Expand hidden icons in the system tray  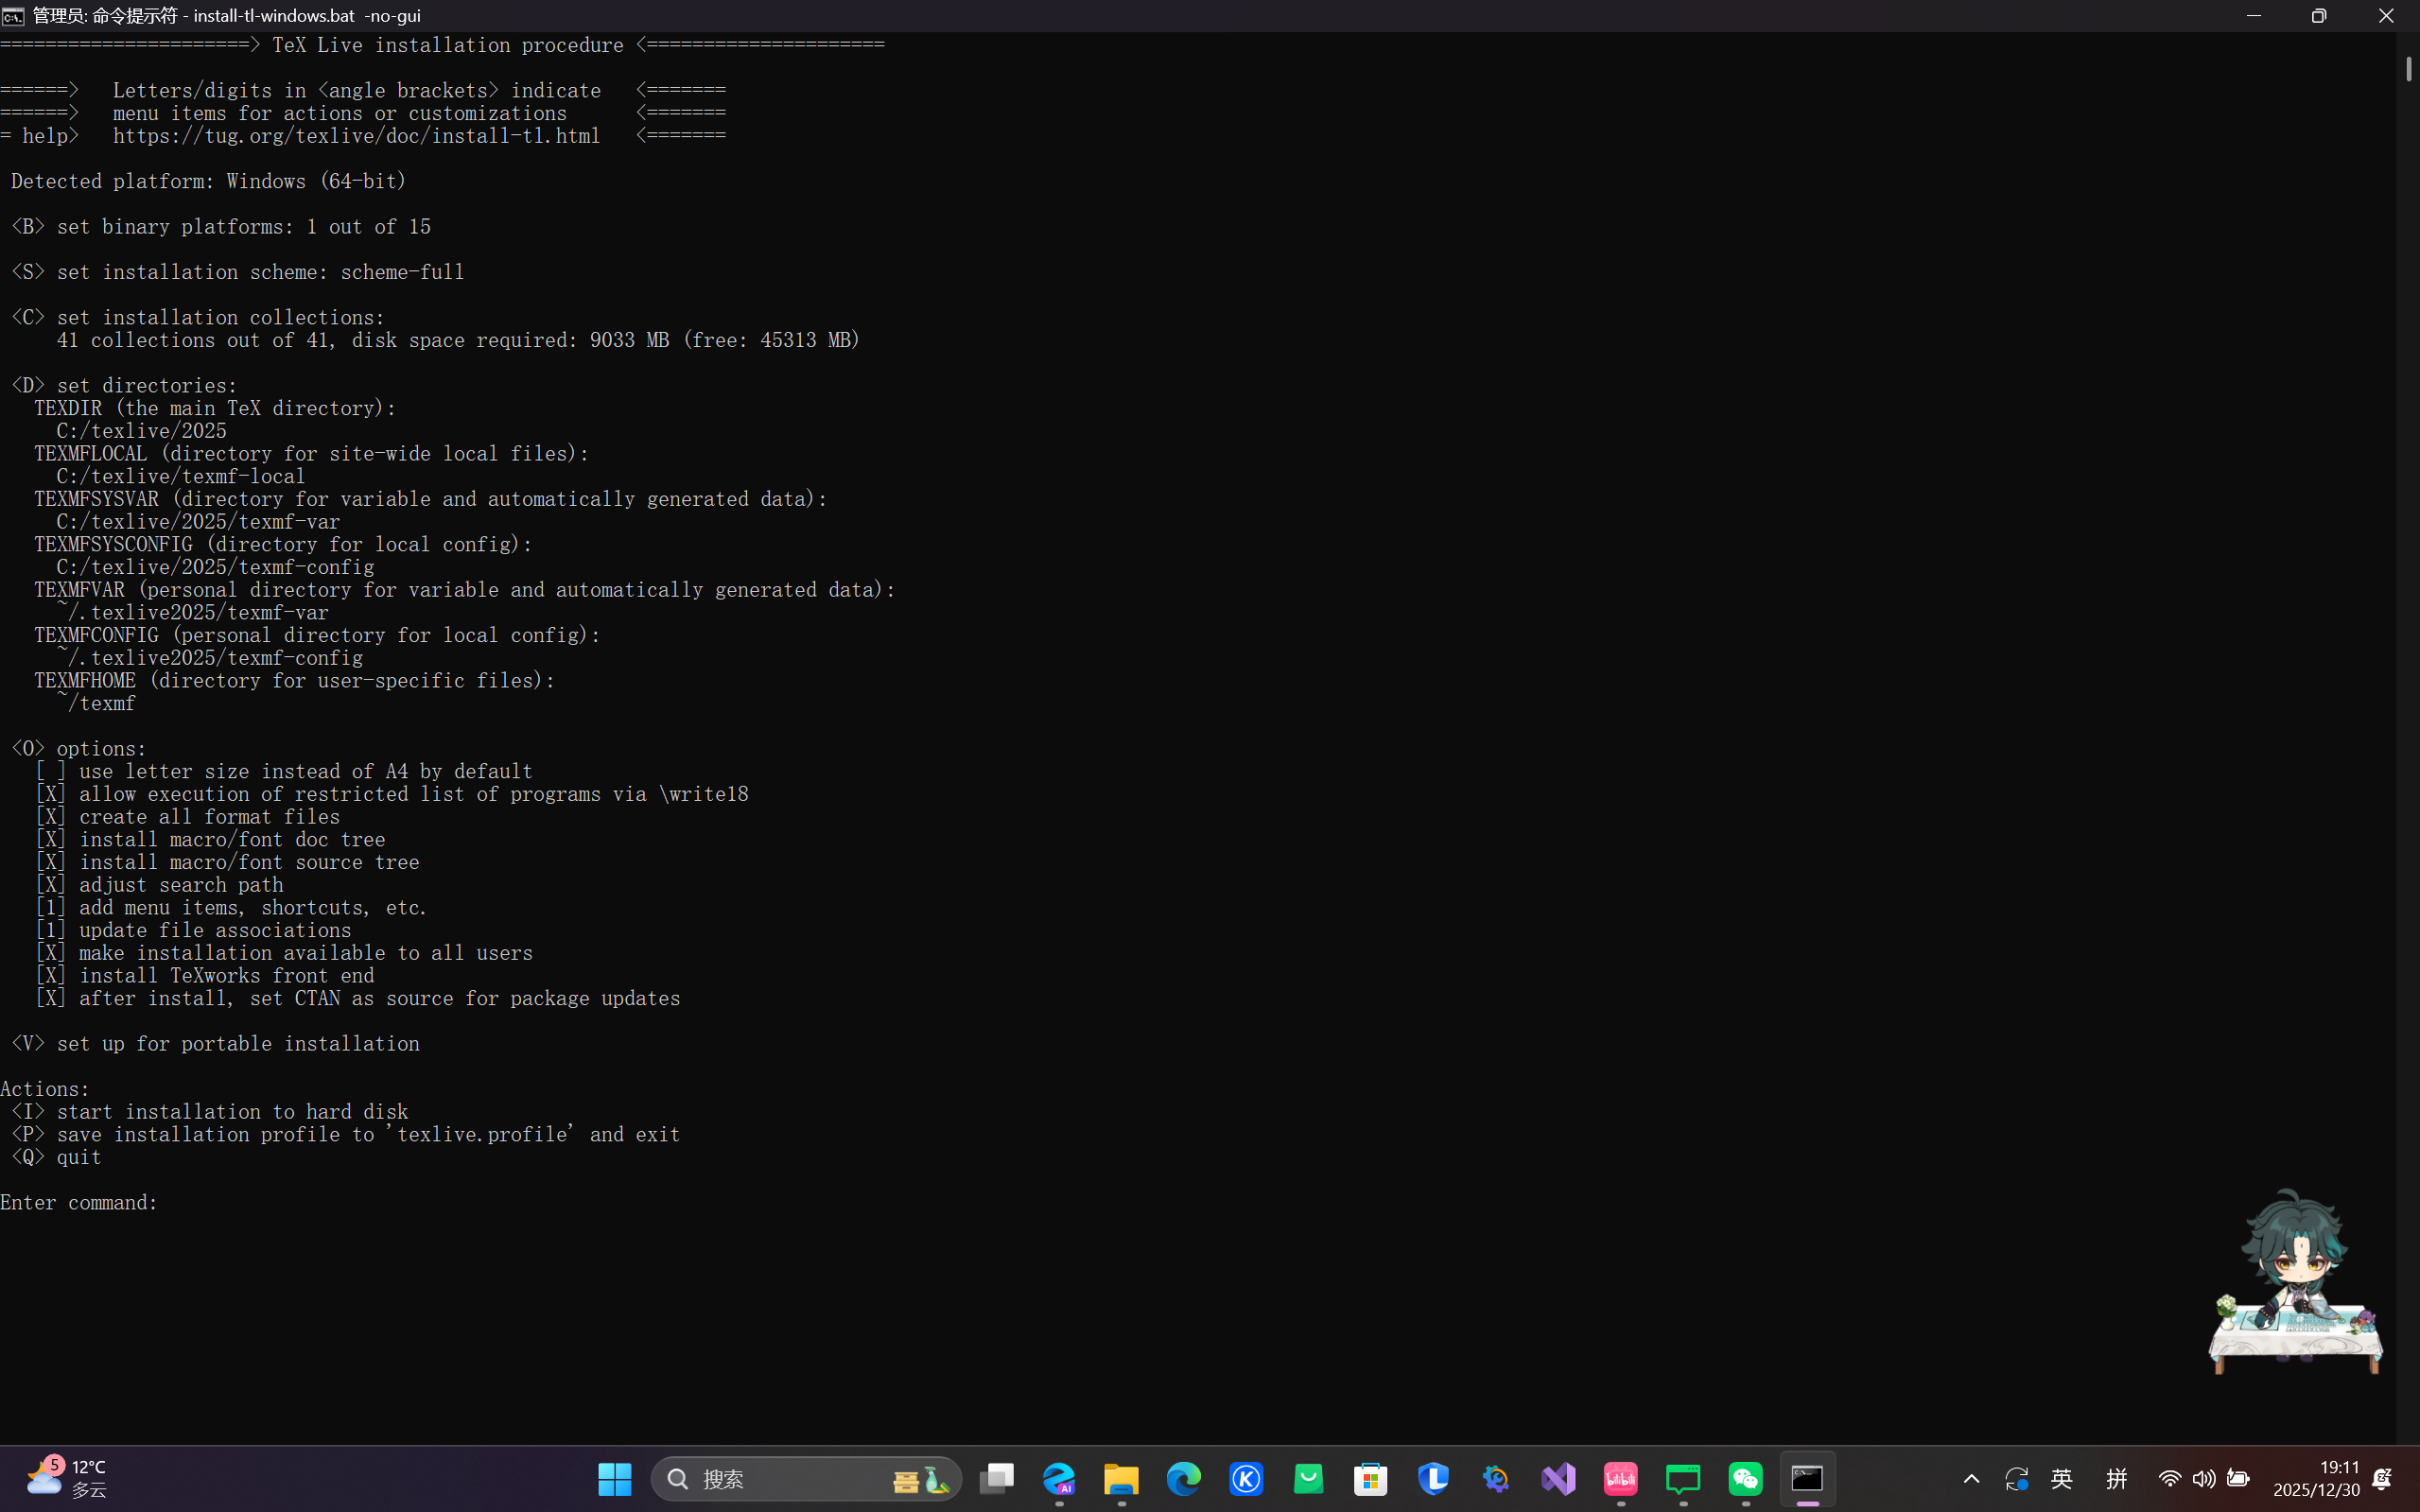pos(1969,1478)
